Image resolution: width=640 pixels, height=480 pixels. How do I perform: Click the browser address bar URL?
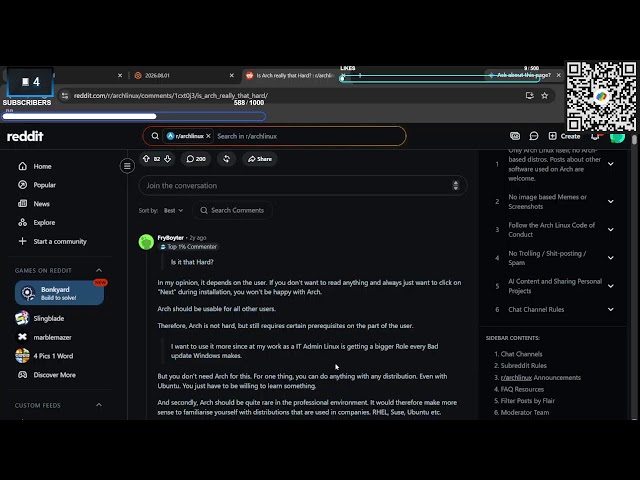171,96
